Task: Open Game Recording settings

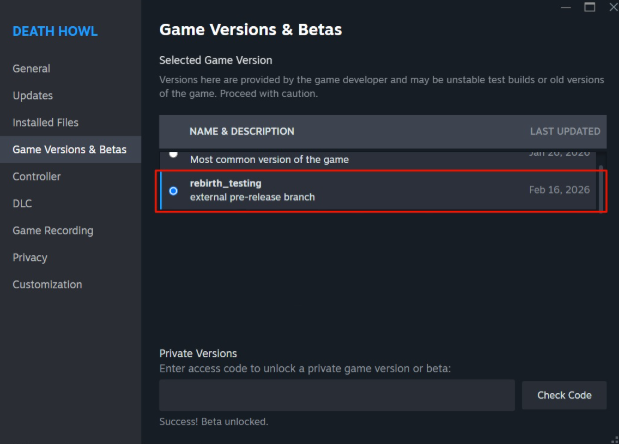Action: click(x=53, y=231)
